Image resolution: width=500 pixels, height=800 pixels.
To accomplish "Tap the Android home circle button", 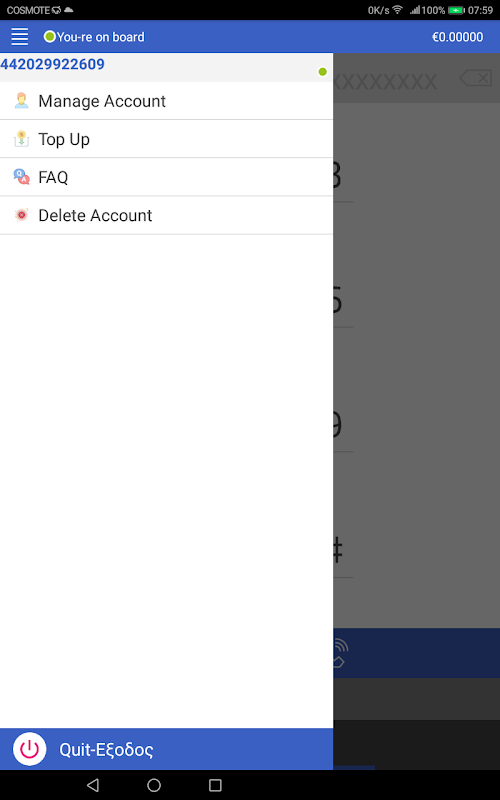I will [x=154, y=785].
